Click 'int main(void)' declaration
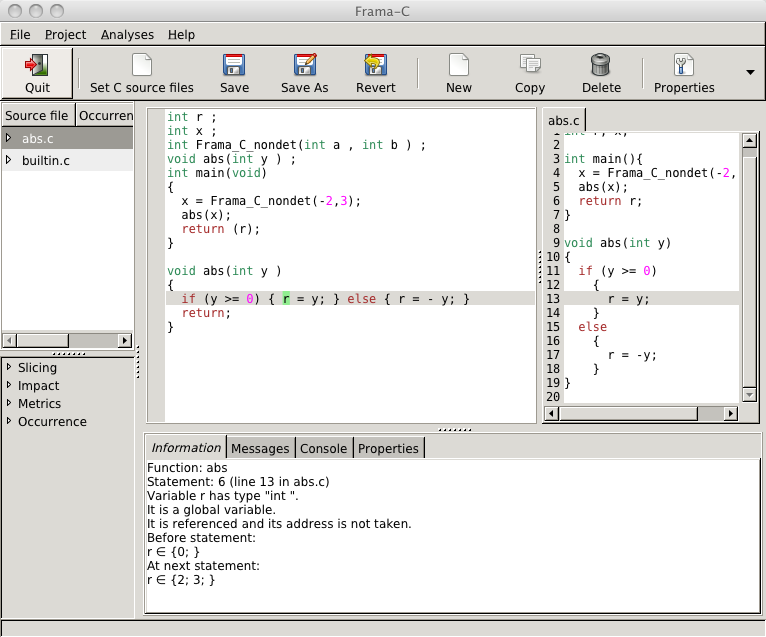Image resolution: width=766 pixels, height=637 pixels. click(x=217, y=173)
